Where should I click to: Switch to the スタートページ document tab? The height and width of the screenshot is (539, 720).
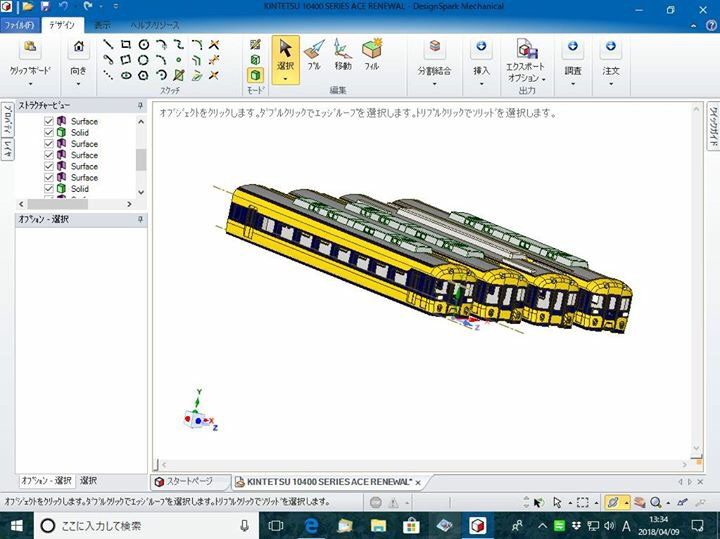(189, 482)
